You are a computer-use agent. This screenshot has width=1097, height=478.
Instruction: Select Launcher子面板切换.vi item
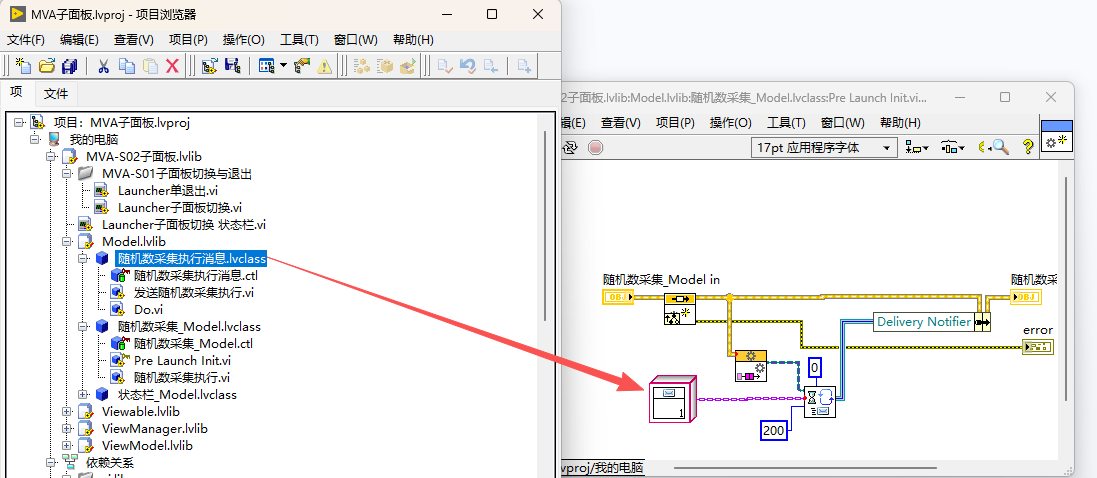pos(180,207)
